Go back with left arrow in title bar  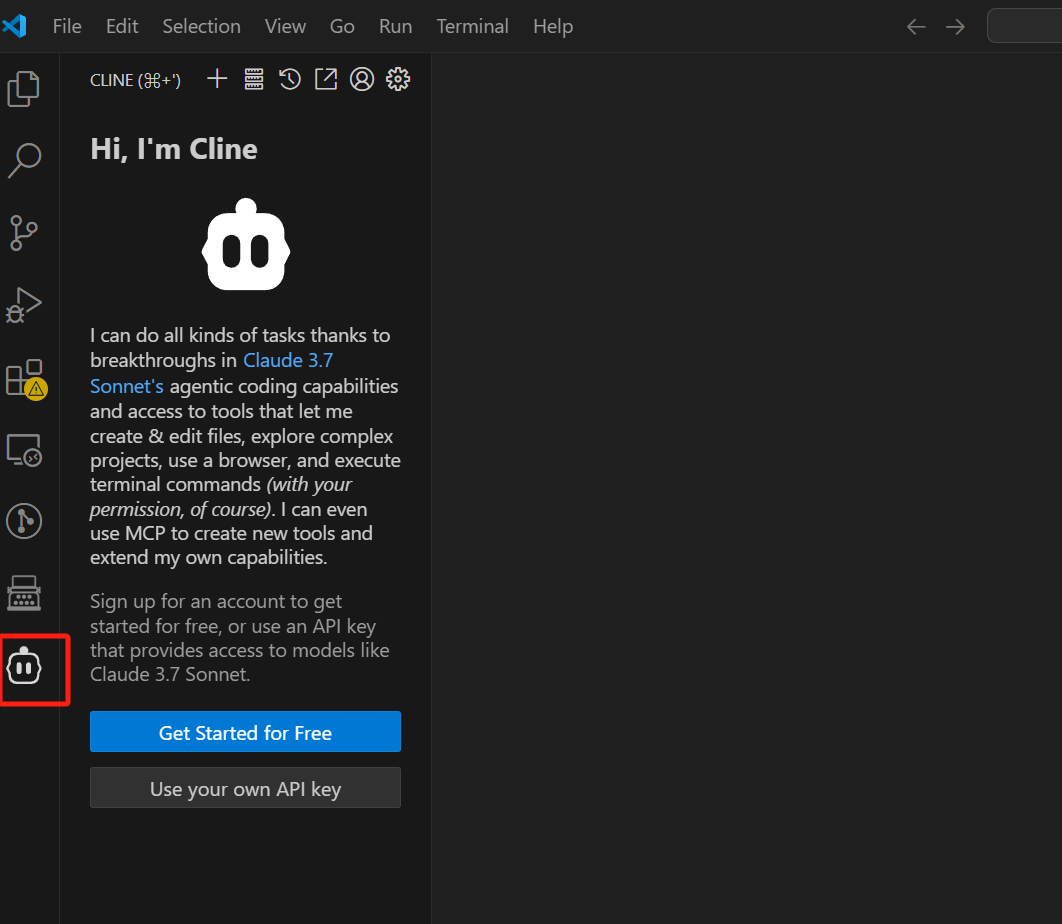click(916, 27)
